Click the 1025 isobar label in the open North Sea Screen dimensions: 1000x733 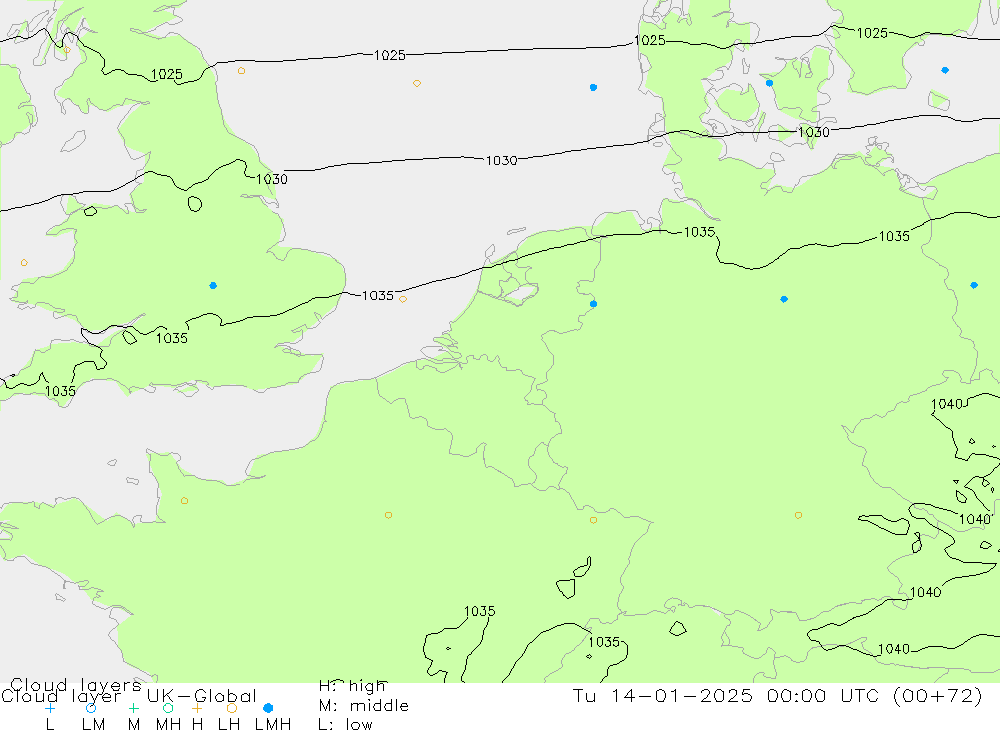(389, 56)
